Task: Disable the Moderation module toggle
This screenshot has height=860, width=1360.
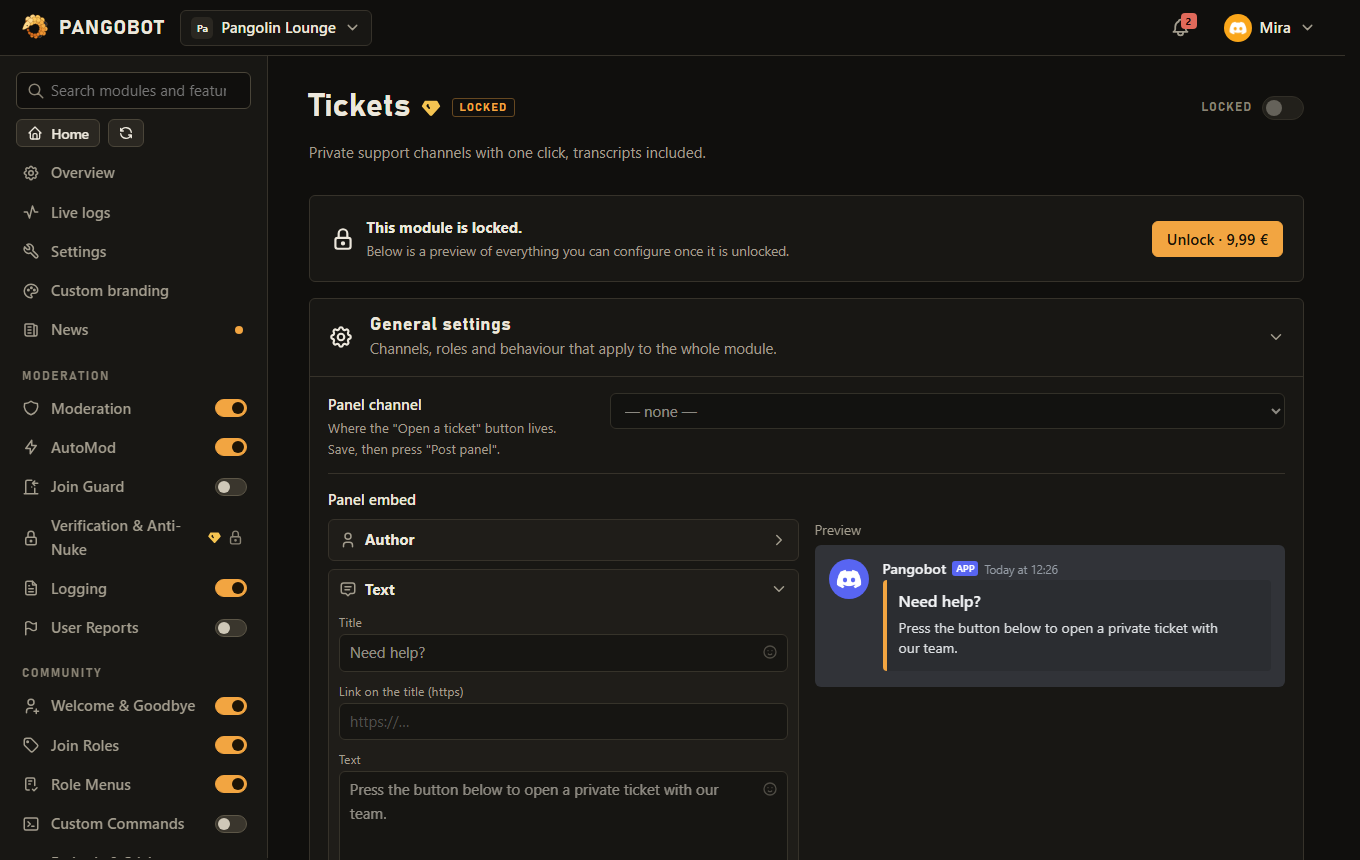Action: click(231, 408)
